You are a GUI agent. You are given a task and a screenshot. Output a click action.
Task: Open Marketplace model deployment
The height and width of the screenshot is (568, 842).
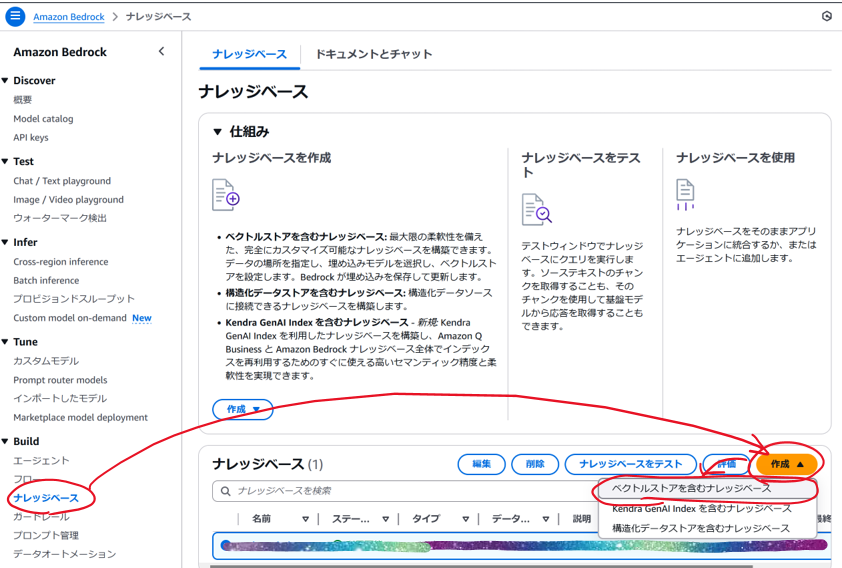tap(81, 418)
